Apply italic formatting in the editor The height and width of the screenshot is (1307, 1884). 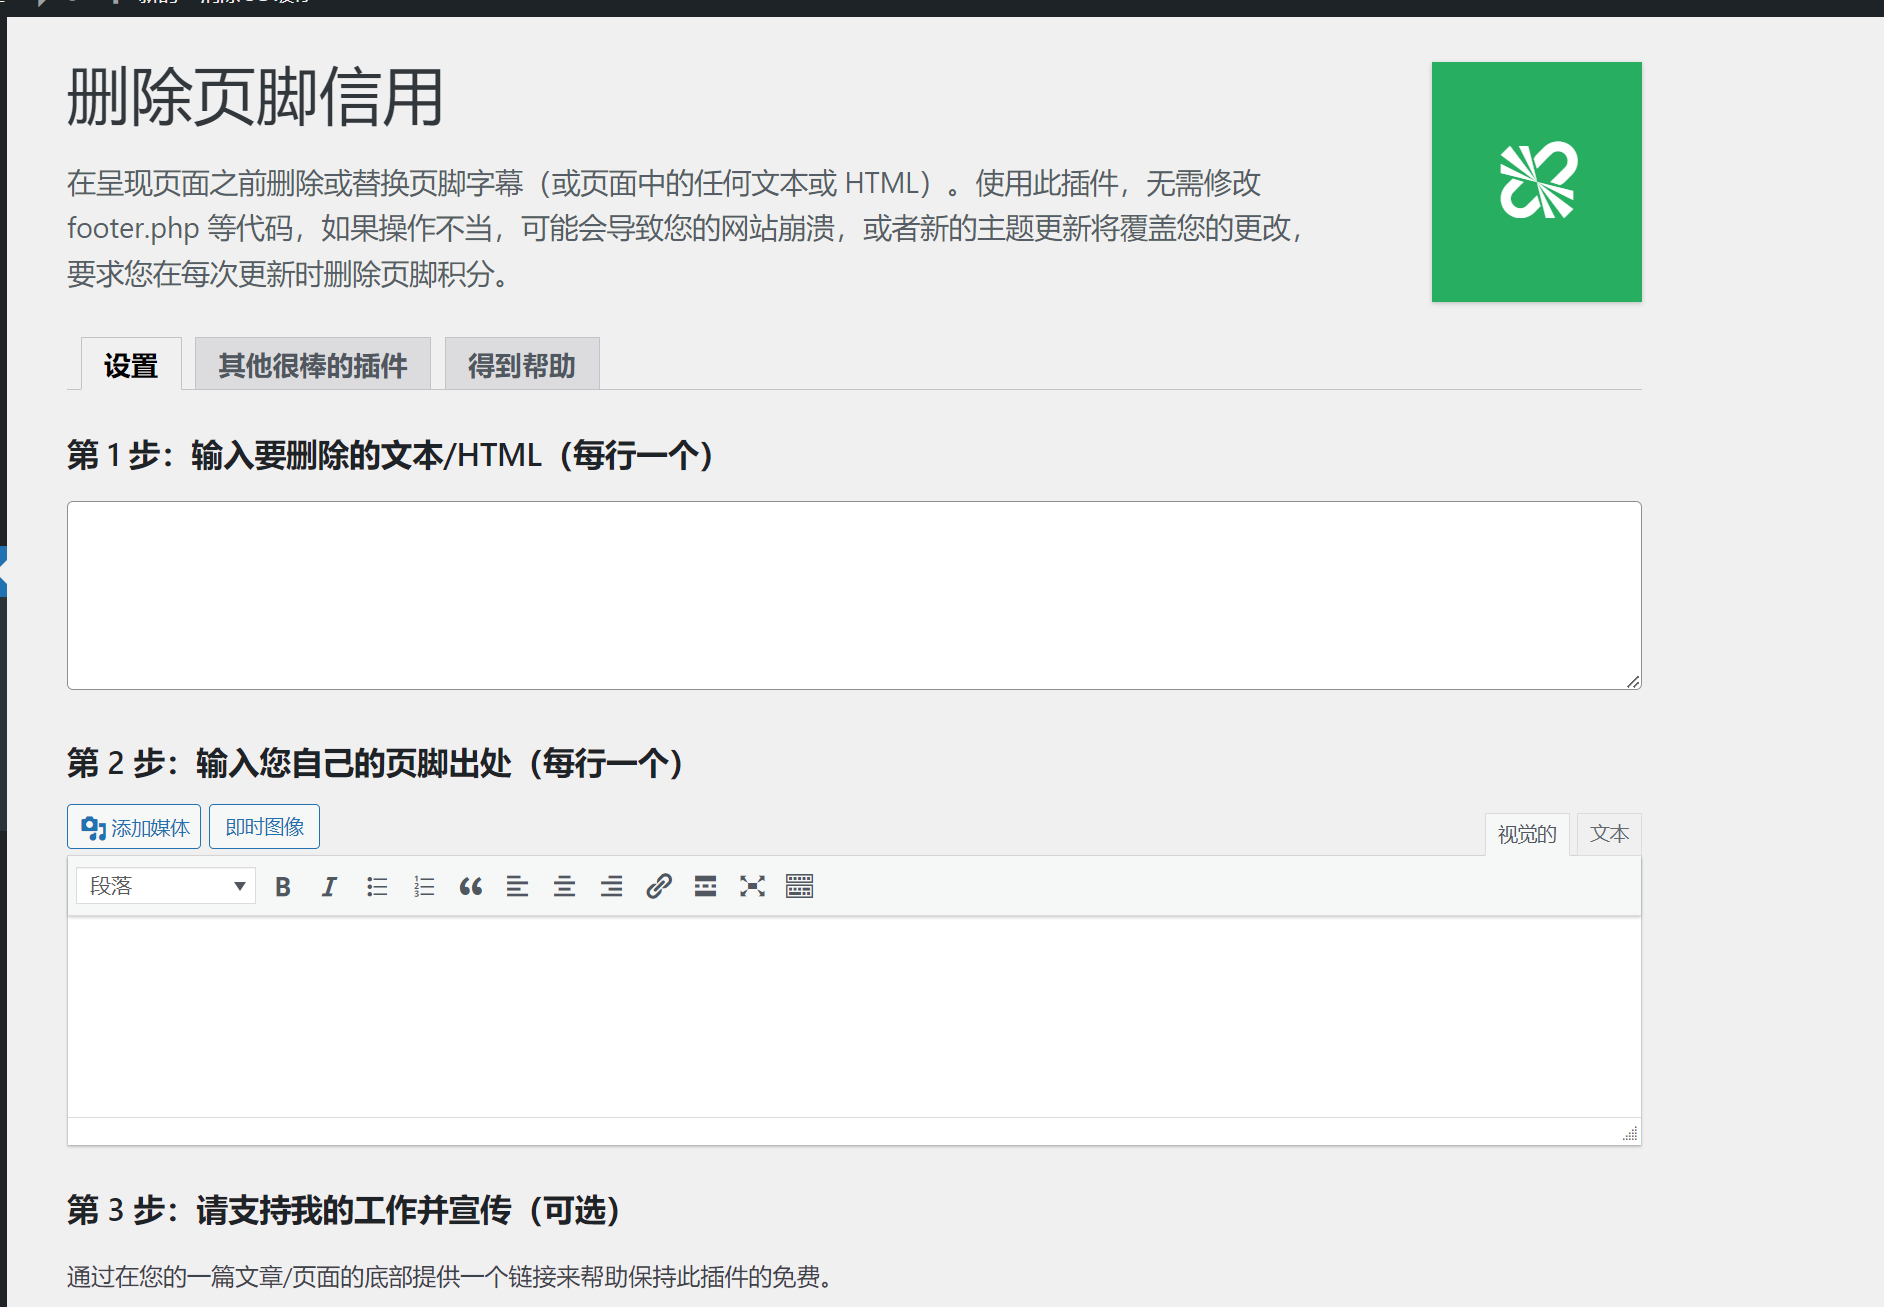329,887
